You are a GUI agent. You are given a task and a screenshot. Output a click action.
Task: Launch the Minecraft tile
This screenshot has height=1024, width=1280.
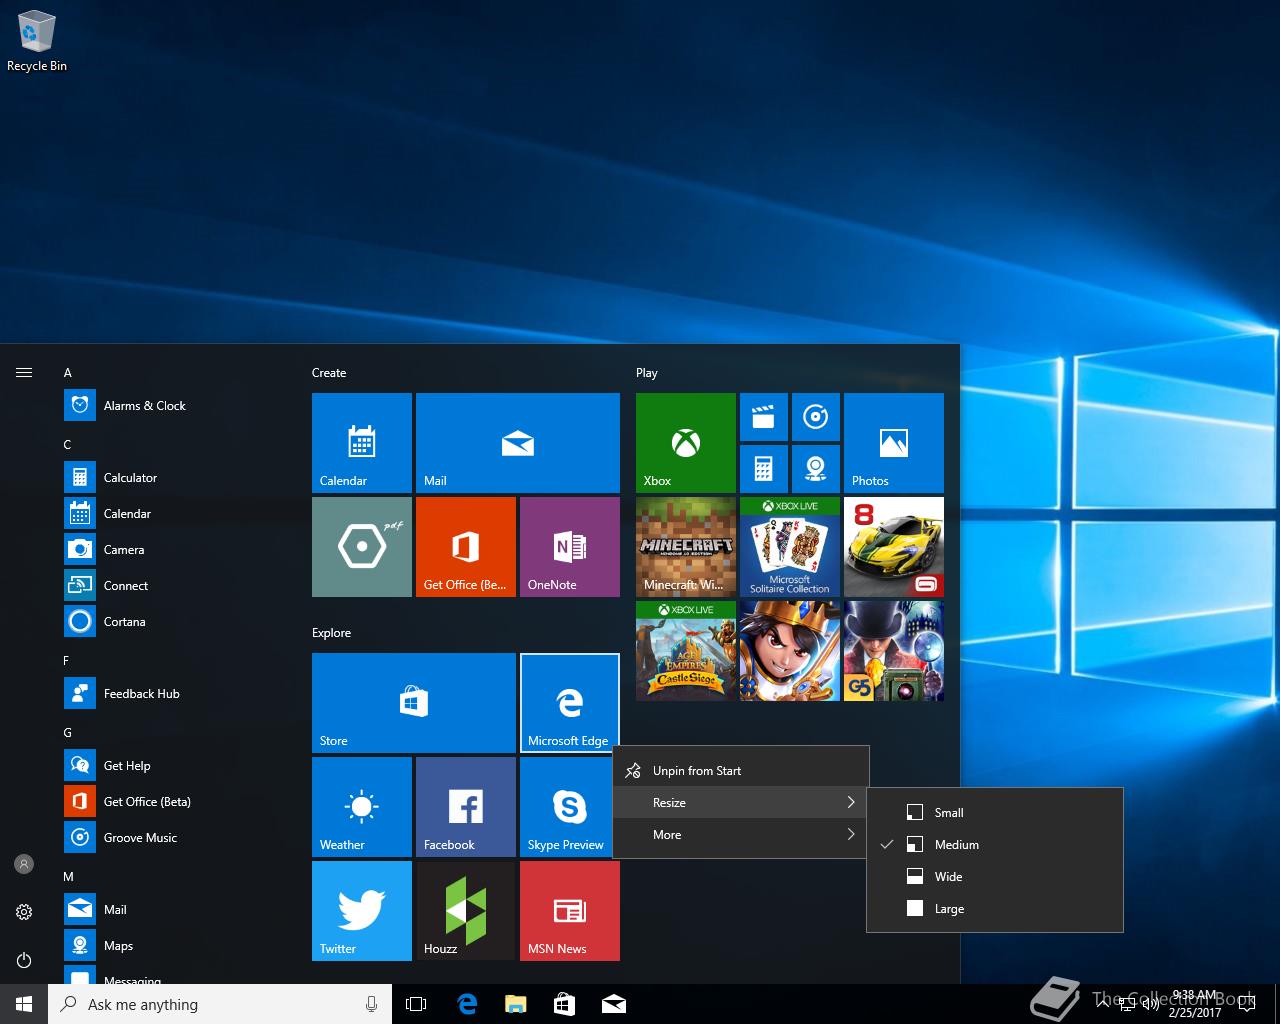click(686, 547)
